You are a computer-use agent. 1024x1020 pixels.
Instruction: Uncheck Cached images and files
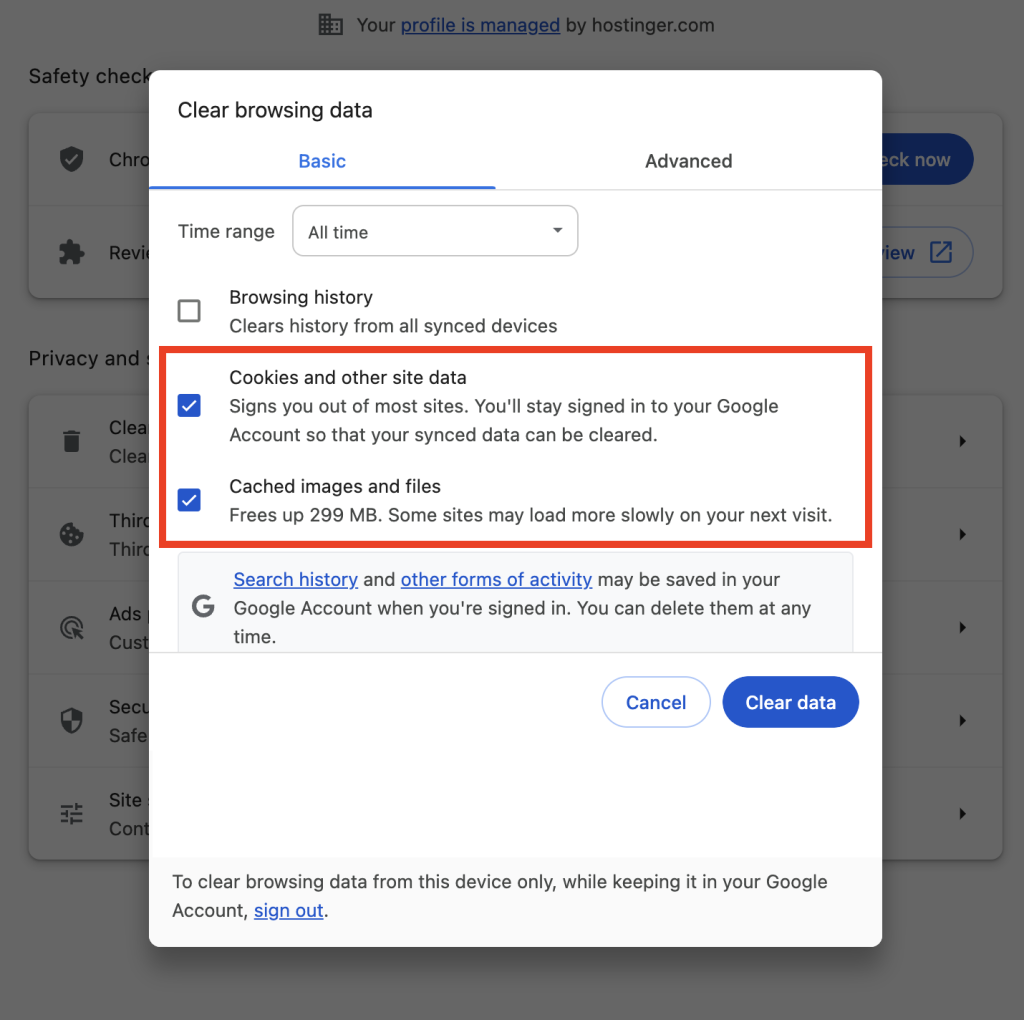coord(189,500)
